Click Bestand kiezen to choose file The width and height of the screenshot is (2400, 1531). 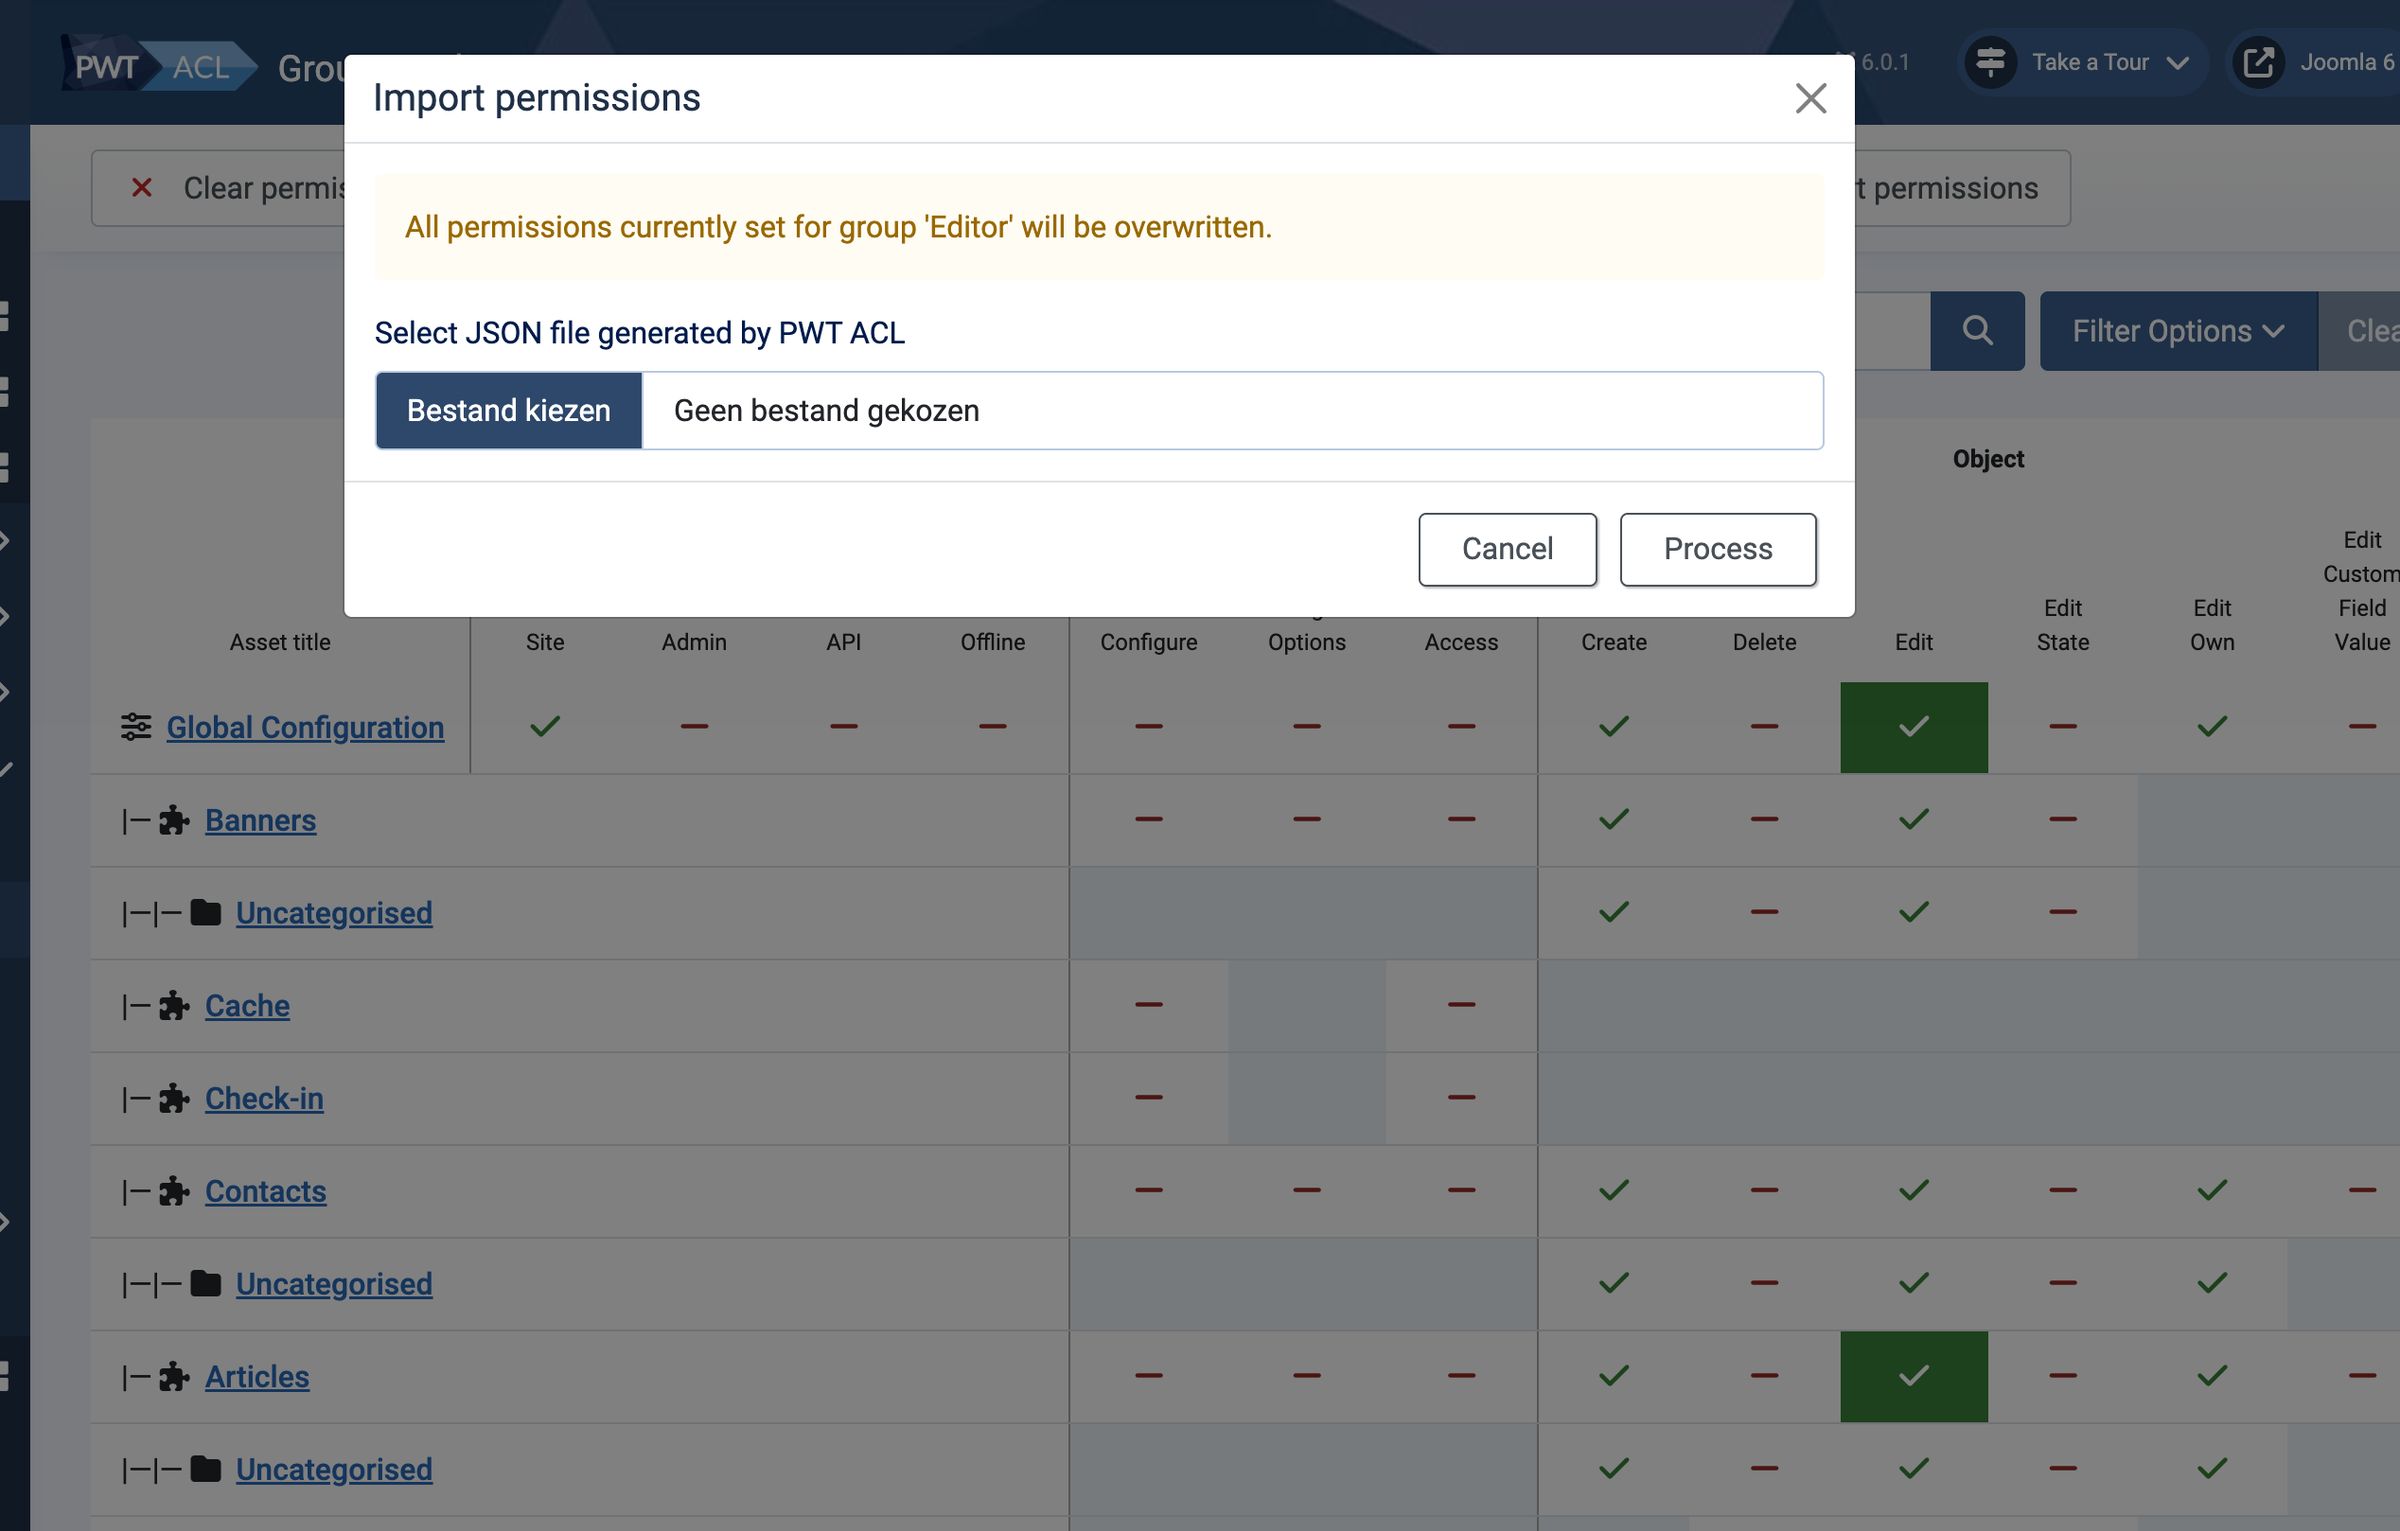[509, 411]
